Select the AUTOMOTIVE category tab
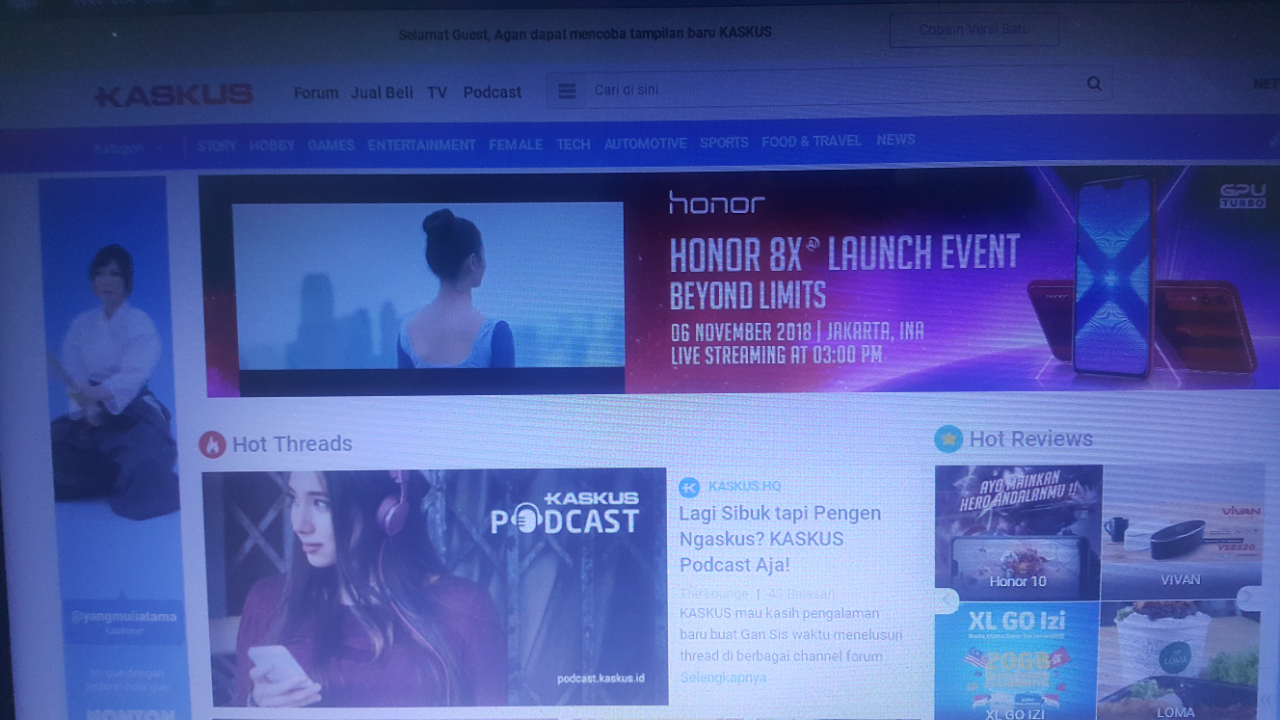The image size is (1280, 720). click(645, 144)
